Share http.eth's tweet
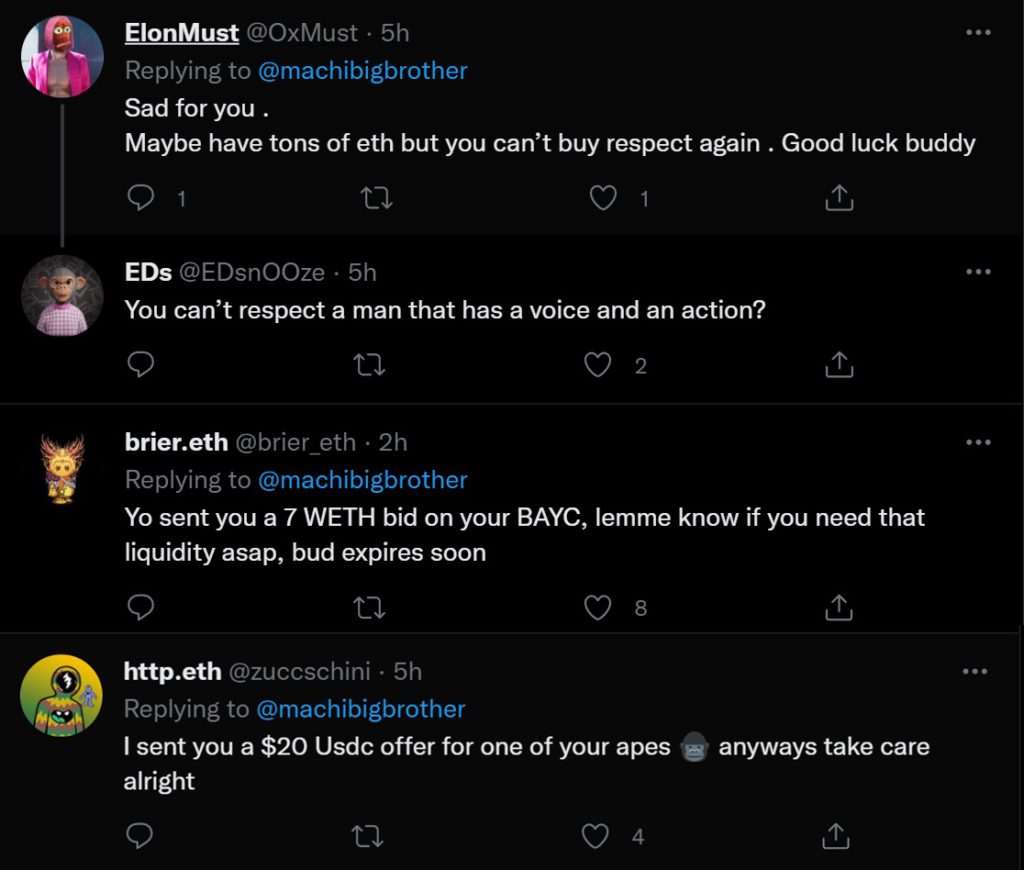The width and height of the screenshot is (1024, 870). coord(835,836)
